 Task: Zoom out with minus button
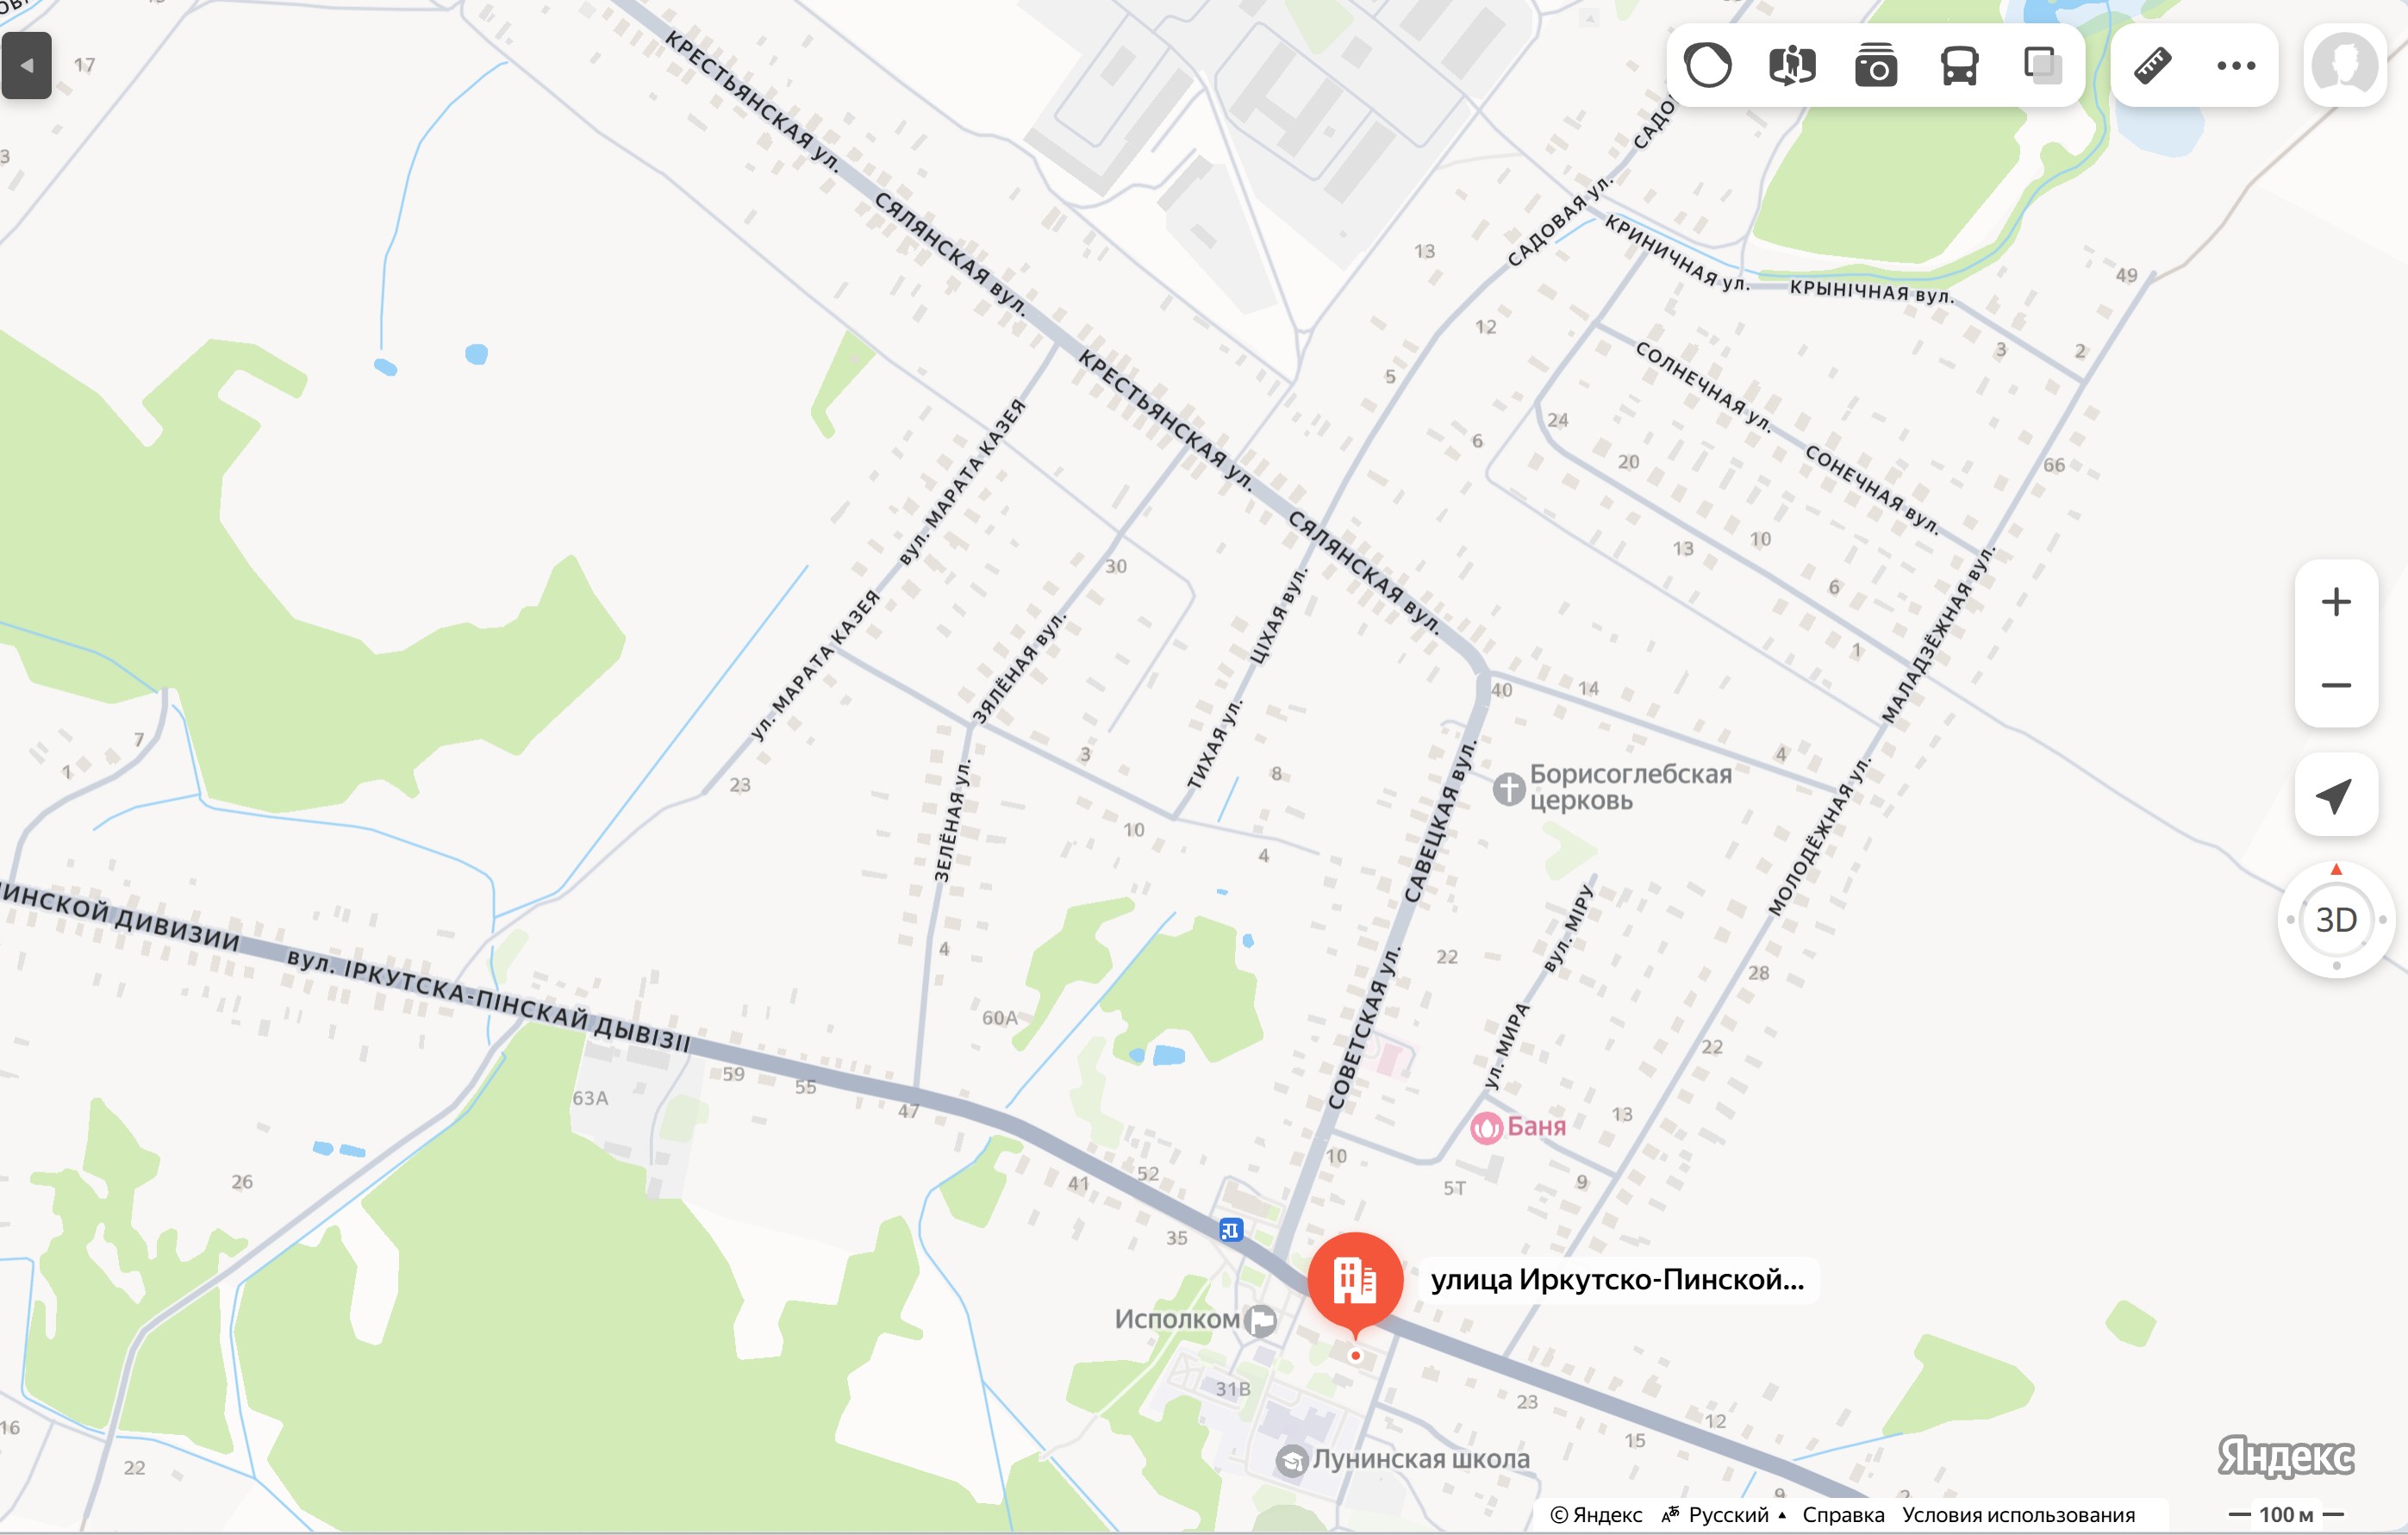click(2336, 685)
